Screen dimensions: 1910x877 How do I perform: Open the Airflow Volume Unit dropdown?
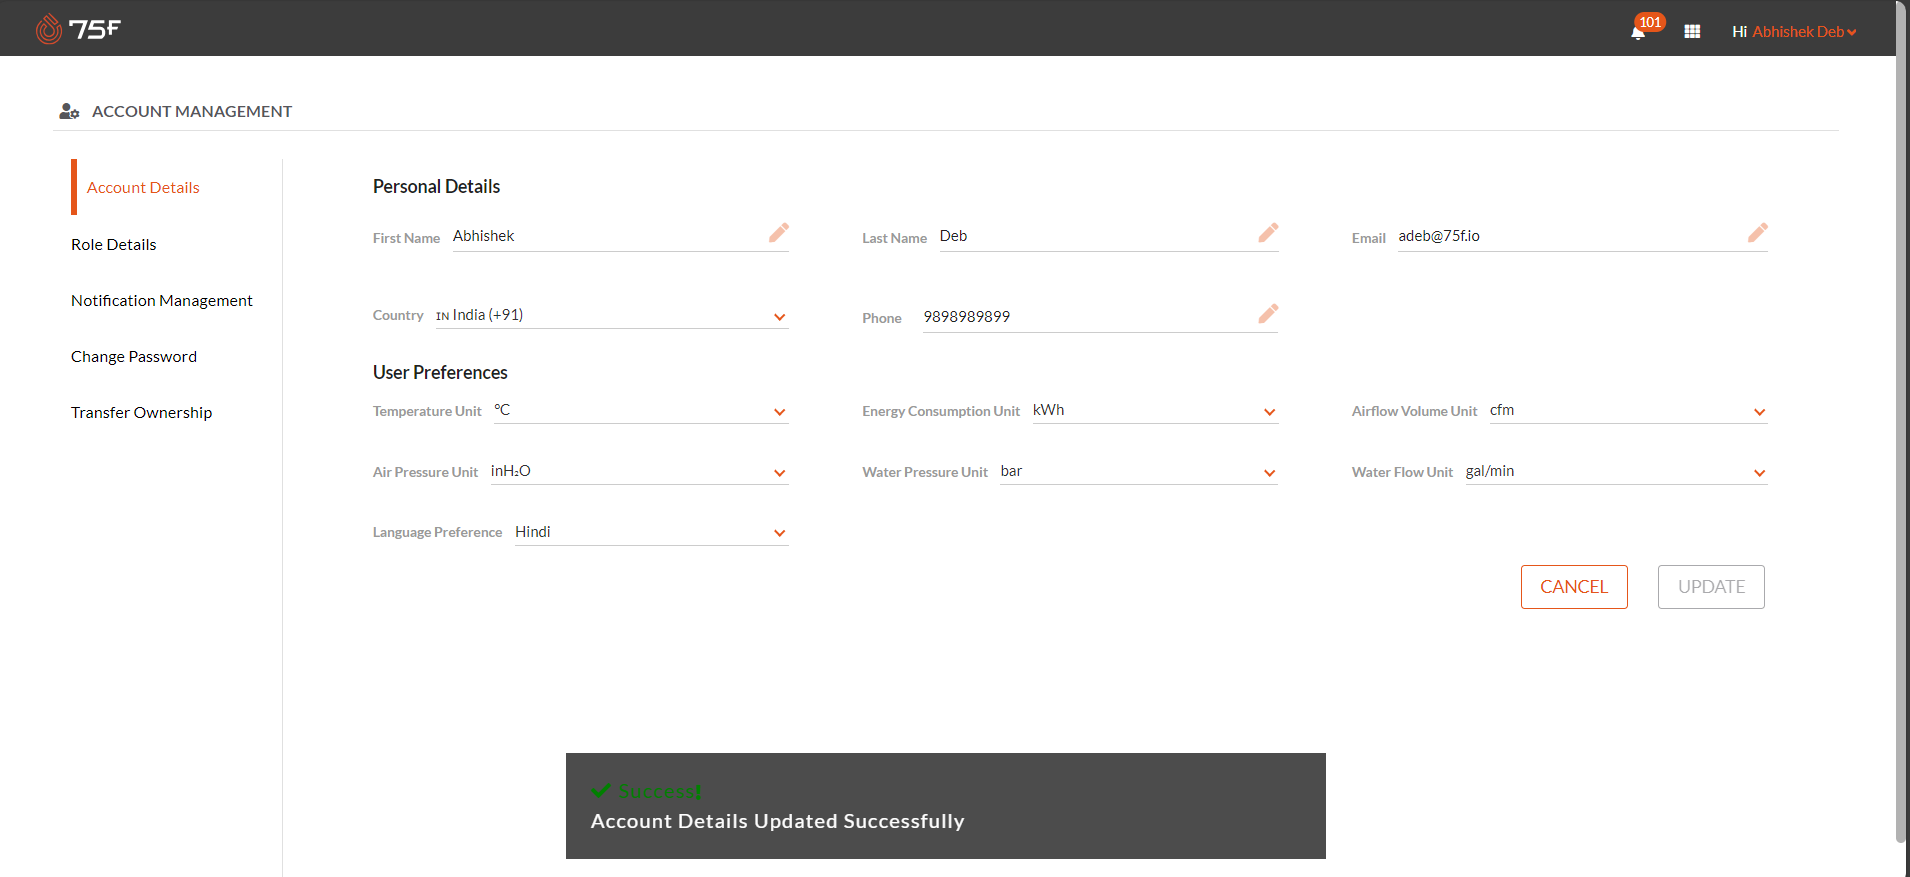pyautogui.click(x=1628, y=411)
